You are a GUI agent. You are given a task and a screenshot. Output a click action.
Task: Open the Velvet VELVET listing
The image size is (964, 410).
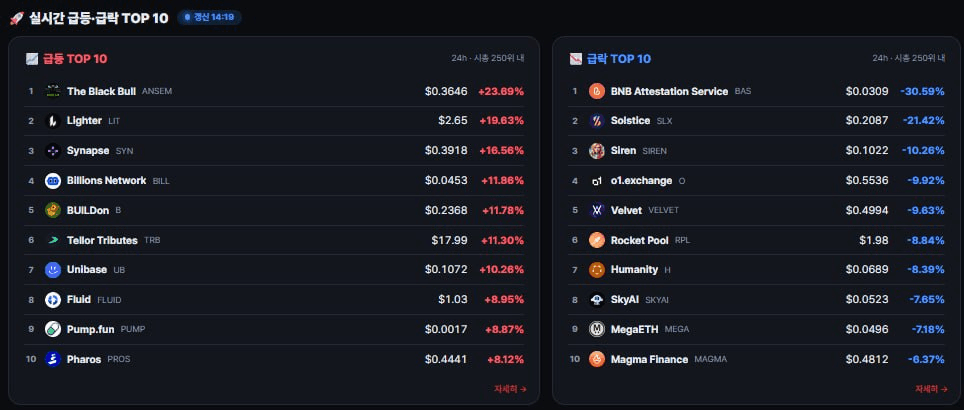756,210
